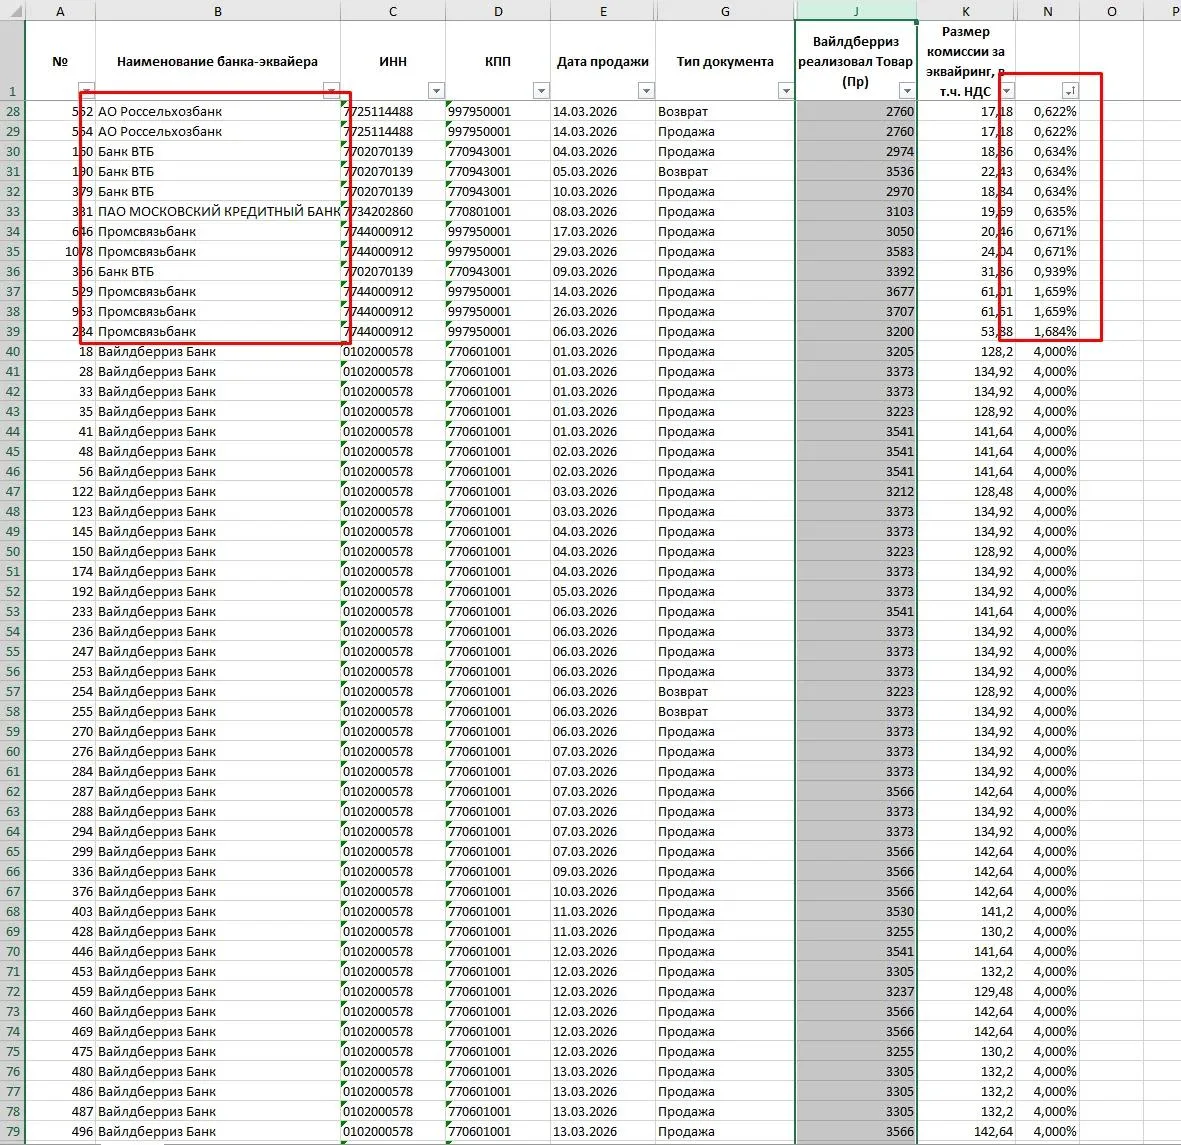Select column N header
Viewport: 1181px width, 1145px height.
(1048, 11)
